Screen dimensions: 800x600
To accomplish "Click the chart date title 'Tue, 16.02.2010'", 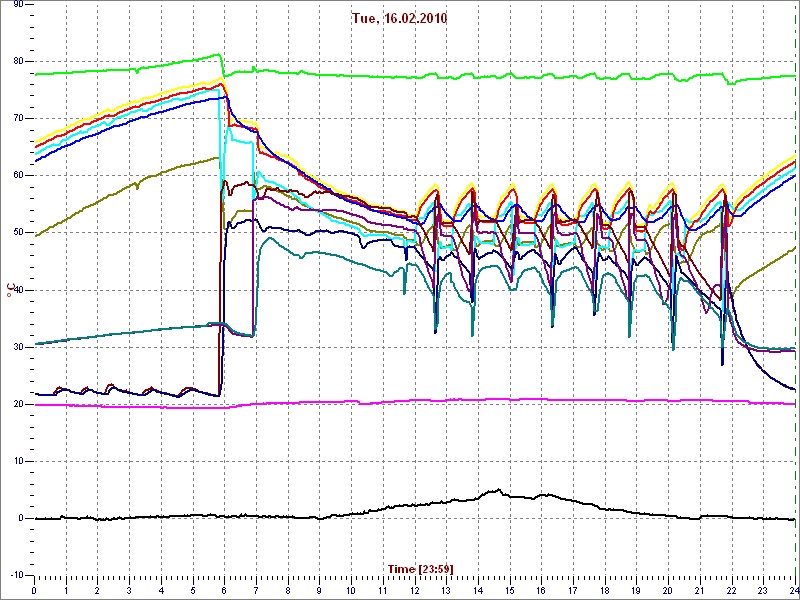I will (399, 19).
